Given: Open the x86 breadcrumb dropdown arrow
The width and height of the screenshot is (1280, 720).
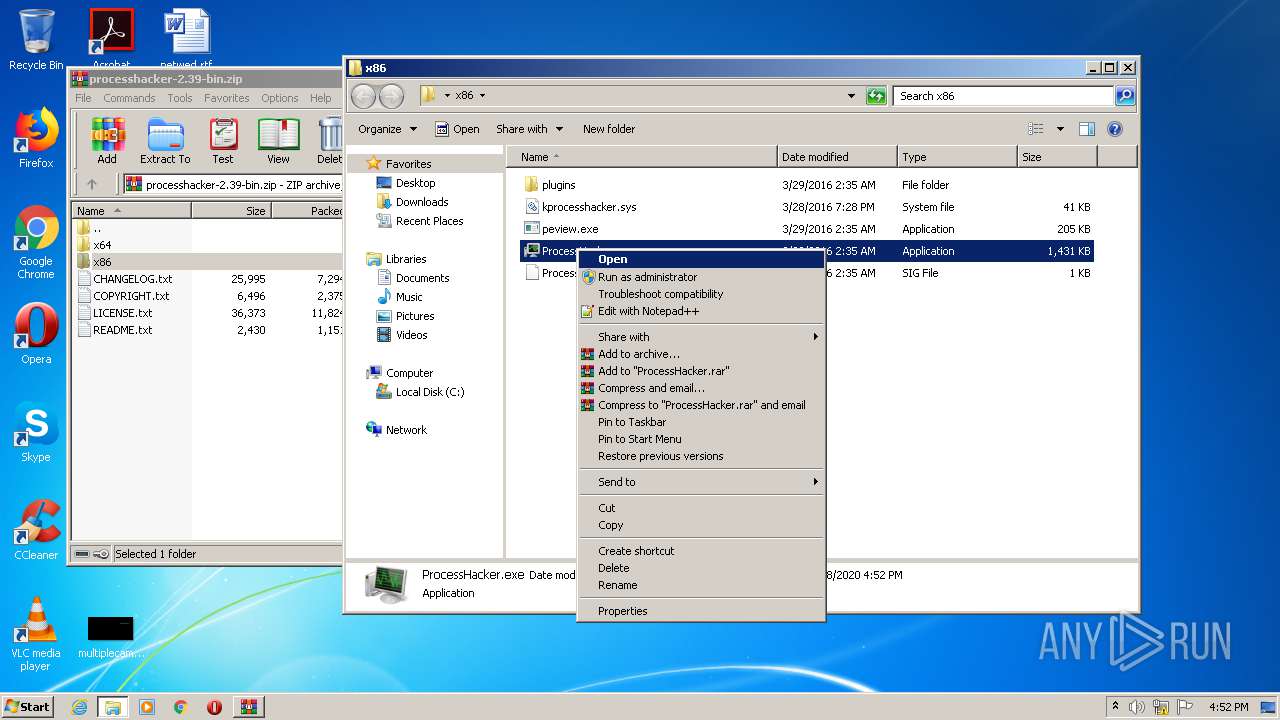Looking at the screenshot, I should point(482,96).
